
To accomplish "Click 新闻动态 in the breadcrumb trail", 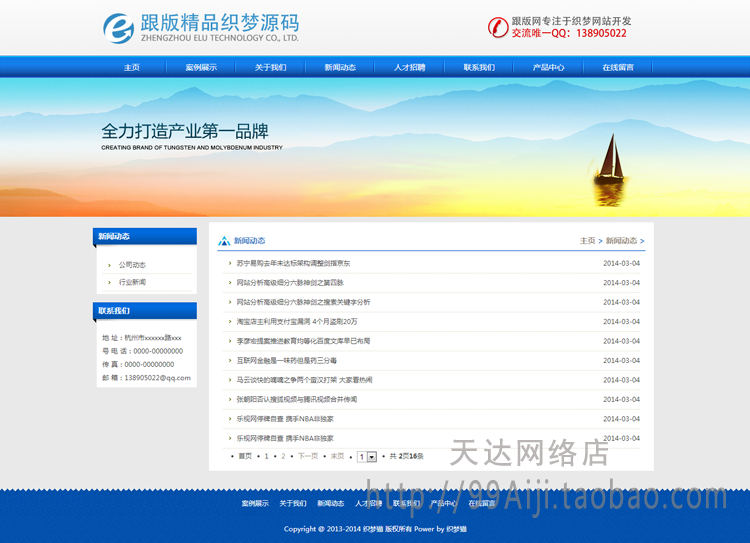I will (x=621, y=241).
